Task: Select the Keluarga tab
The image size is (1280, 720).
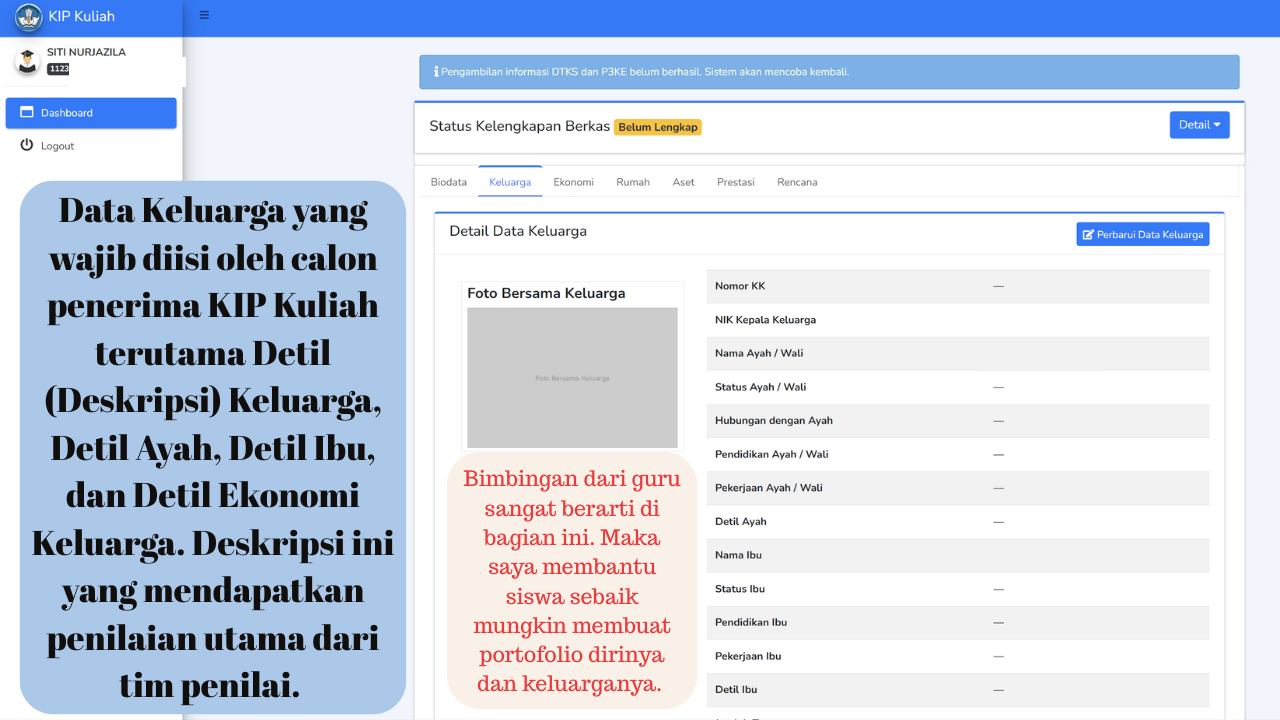Action: [x=510, y=182]
